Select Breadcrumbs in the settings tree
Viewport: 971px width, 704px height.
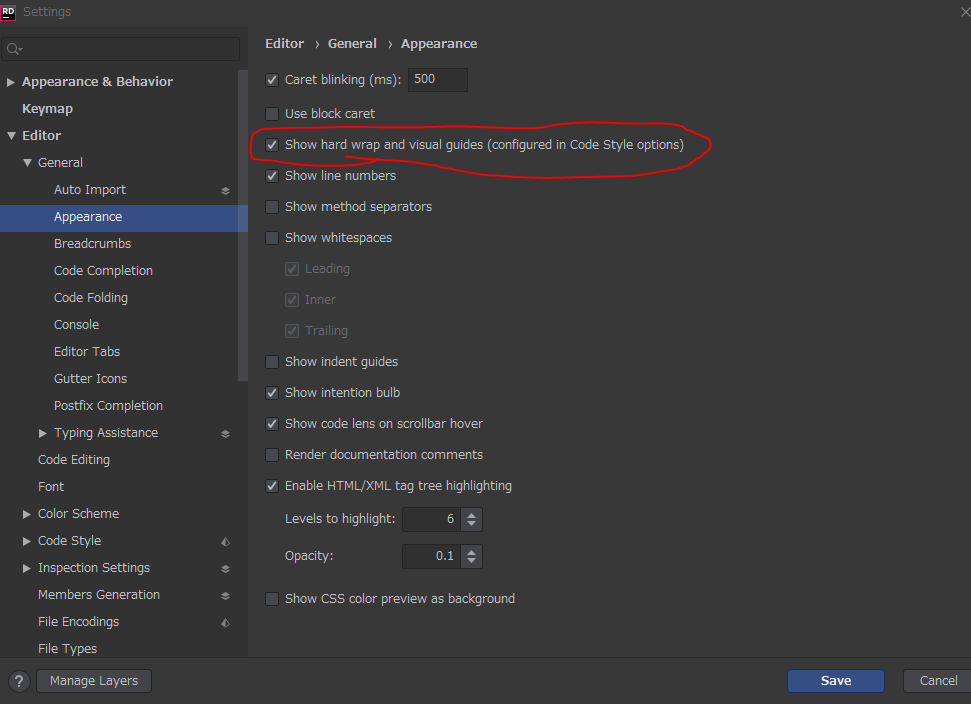coord(92,244)
